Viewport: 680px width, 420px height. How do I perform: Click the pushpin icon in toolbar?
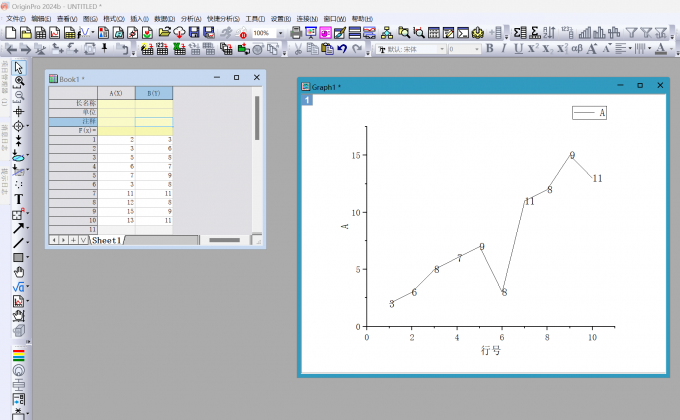point(105,48)
